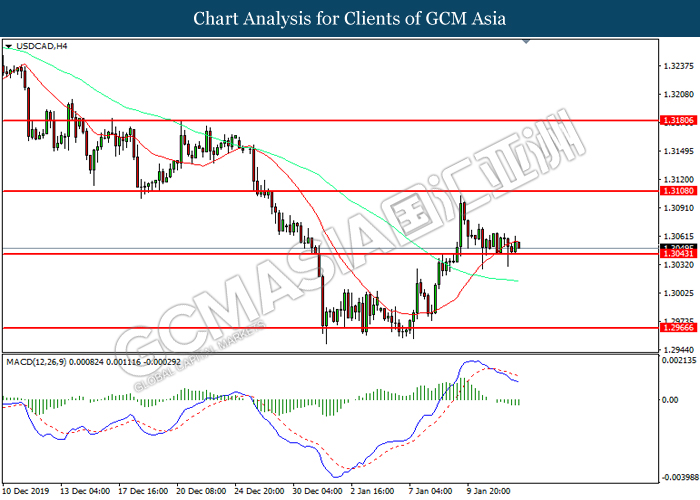Click the 17 Dec 16:00 time label
The height and width of the screenshot is (500, 700).
point(143,491)
